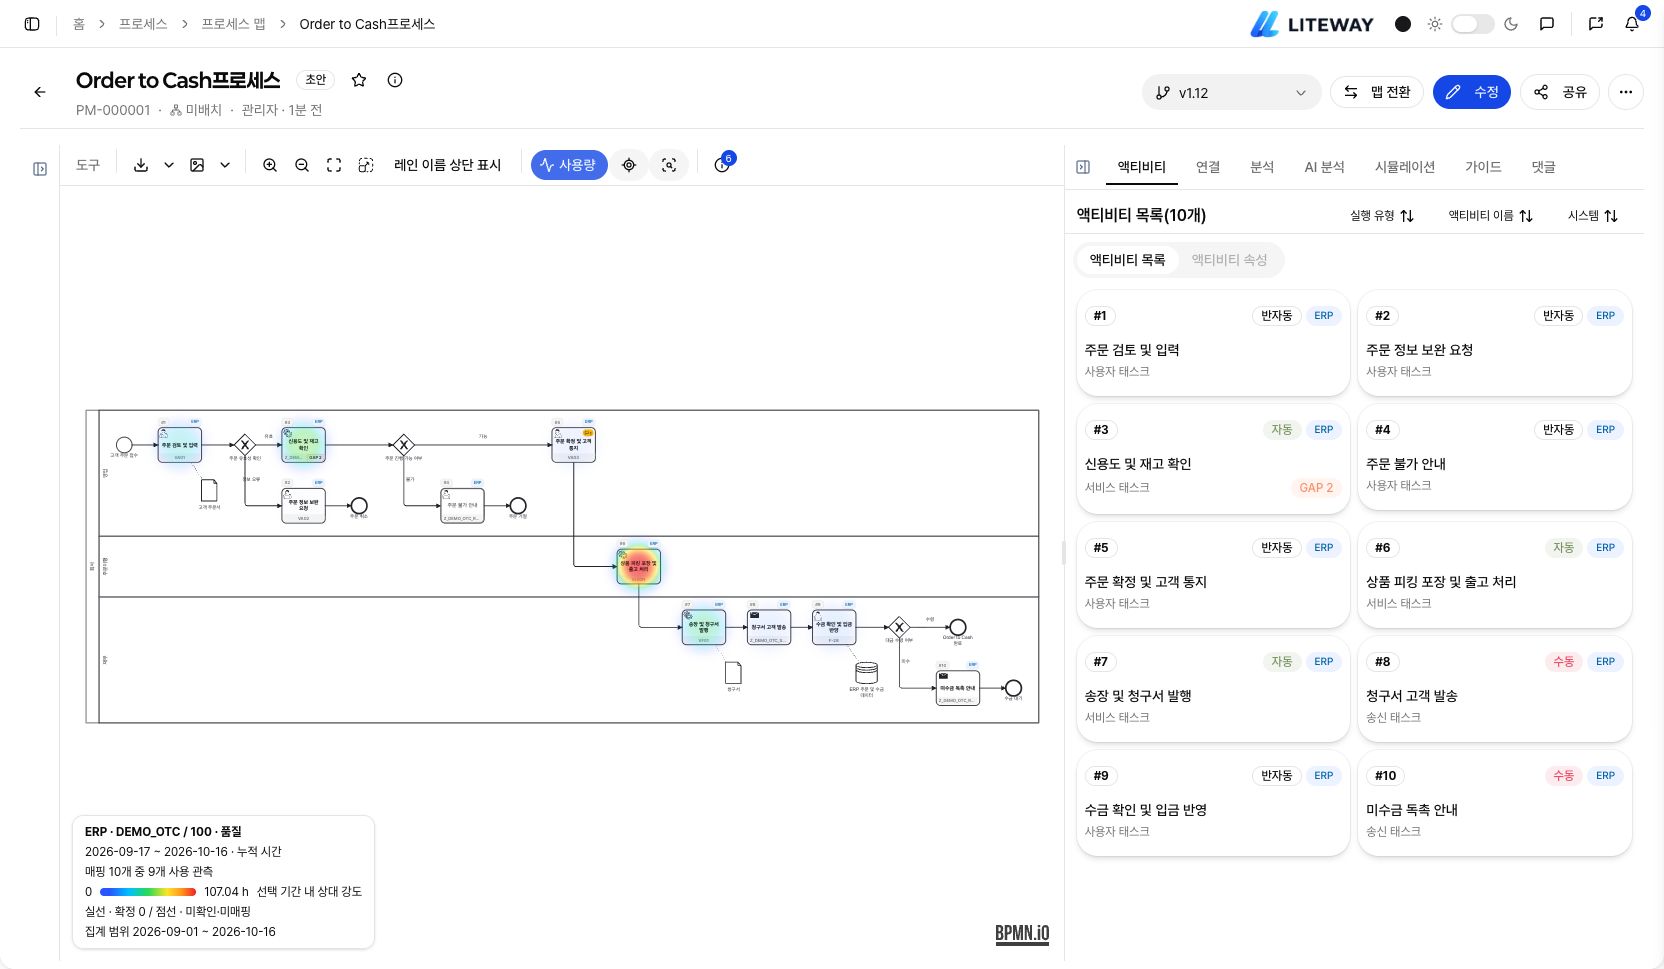Open the process info icon
Image resolution: width=1664 pixels, height=969 pixels.
pos(395,80)
